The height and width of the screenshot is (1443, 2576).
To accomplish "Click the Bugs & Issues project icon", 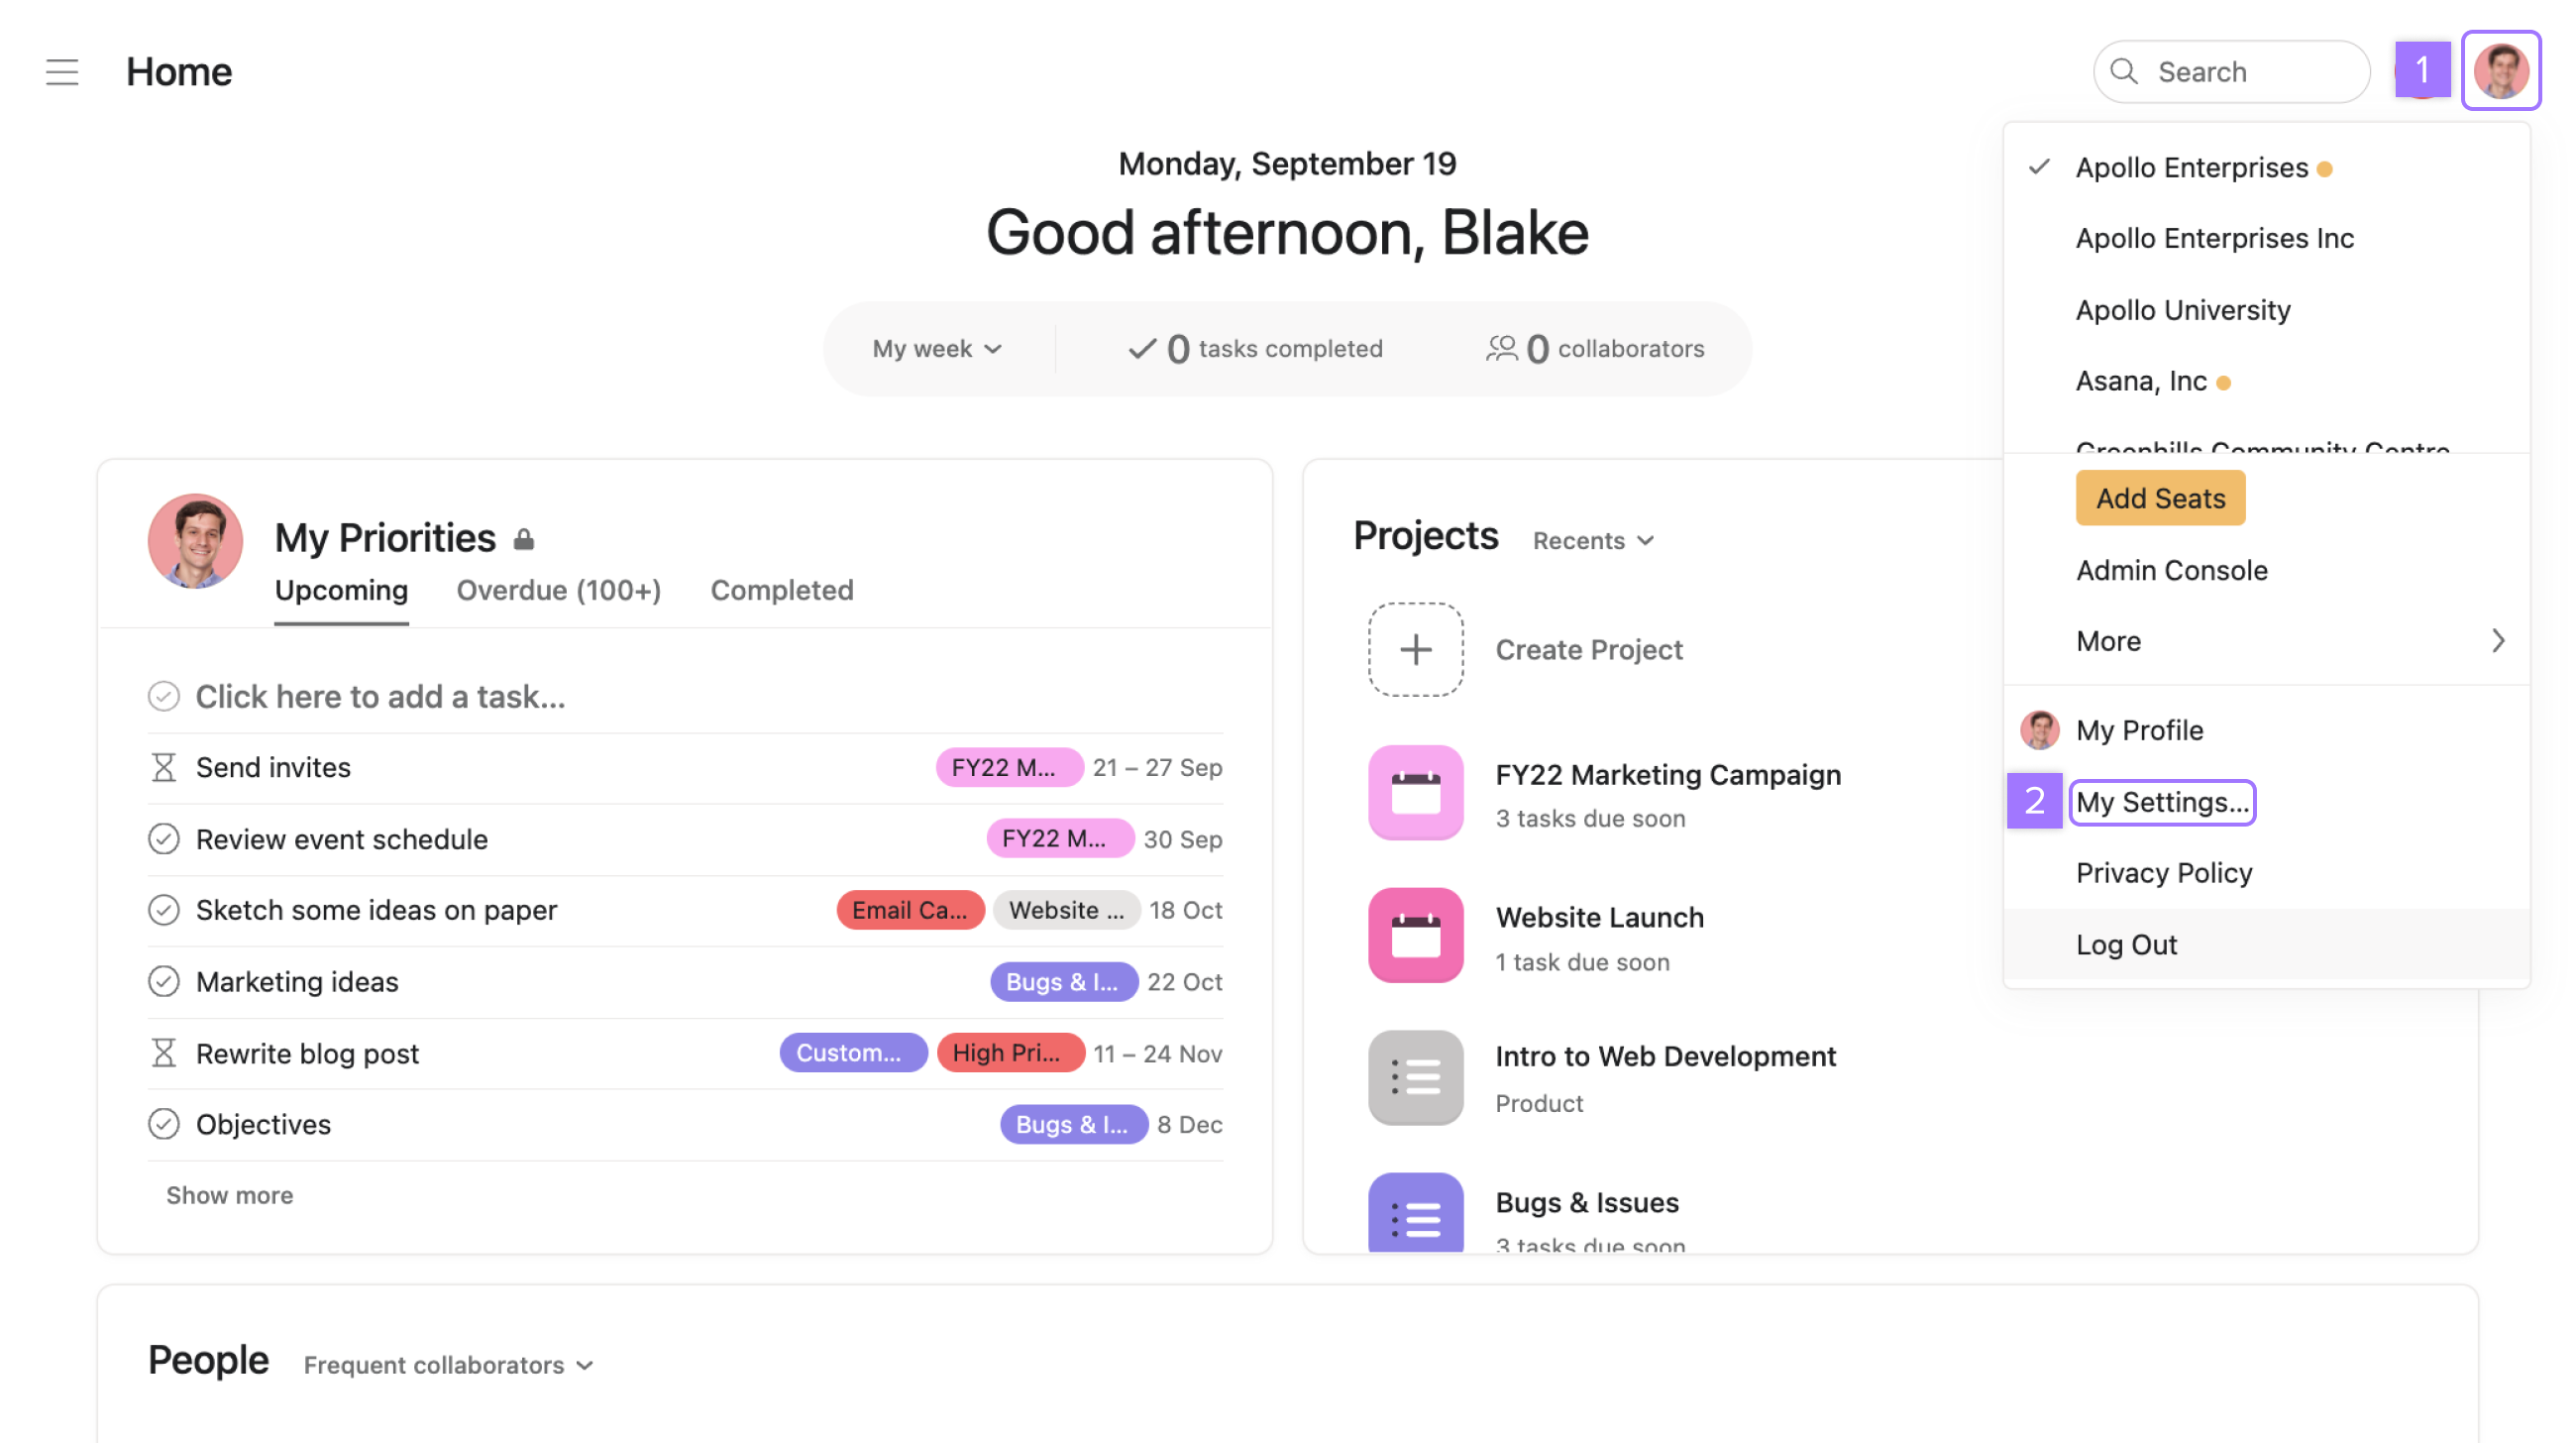I will click(1416, 1218).
